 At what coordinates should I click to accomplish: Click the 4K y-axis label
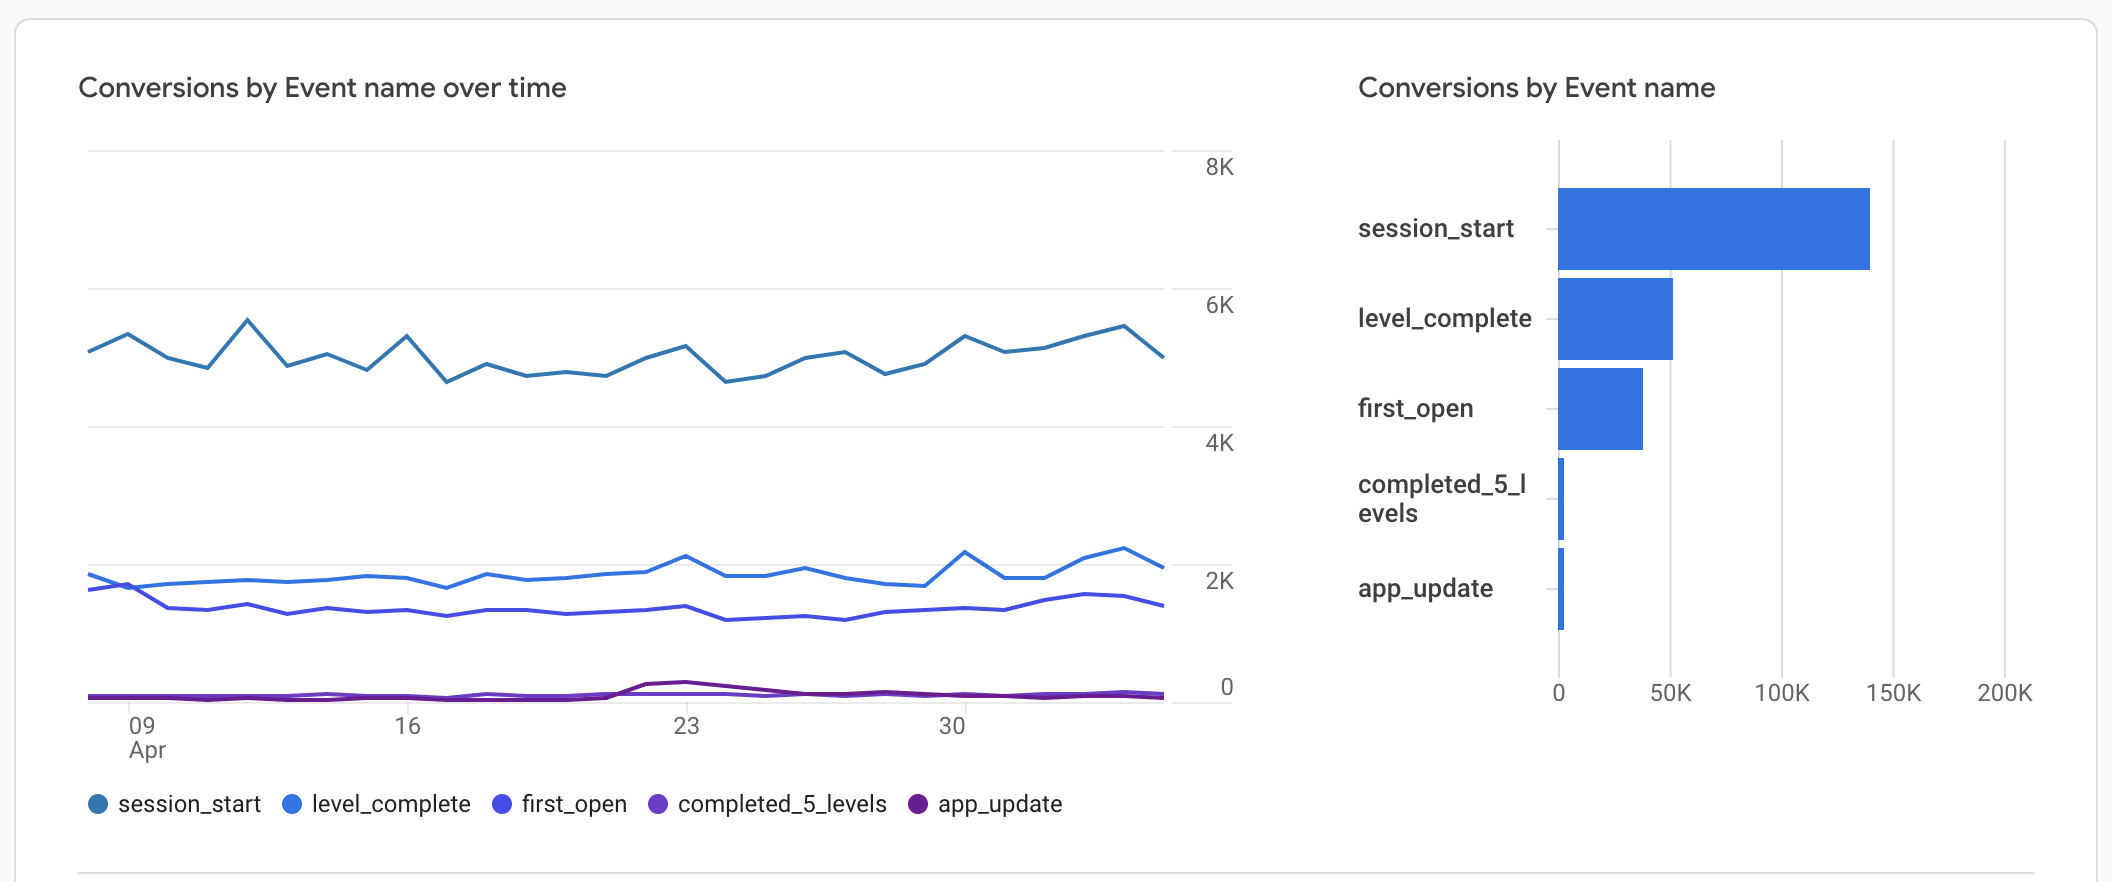tap(1220, 443)
